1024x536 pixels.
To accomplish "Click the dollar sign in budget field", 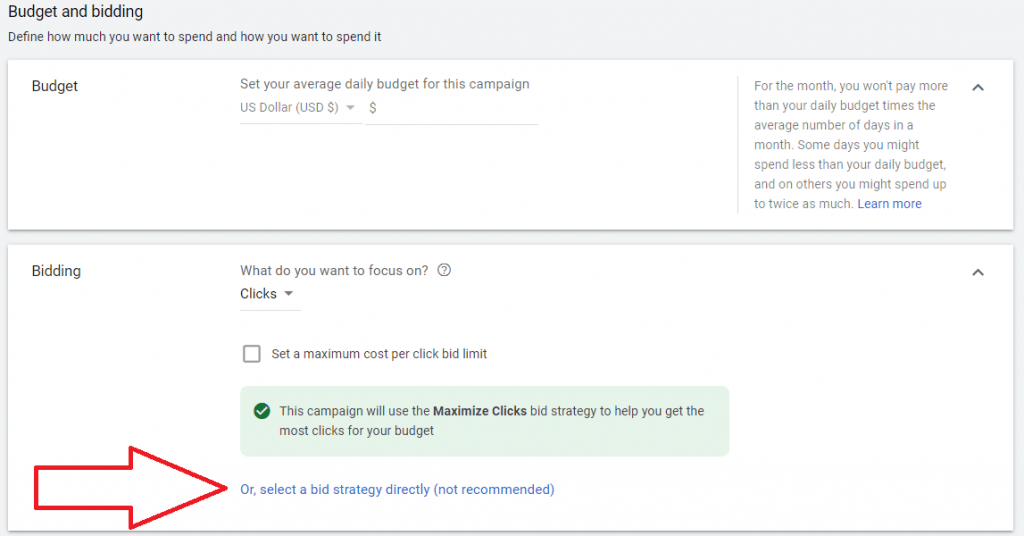I will point(373,108).
